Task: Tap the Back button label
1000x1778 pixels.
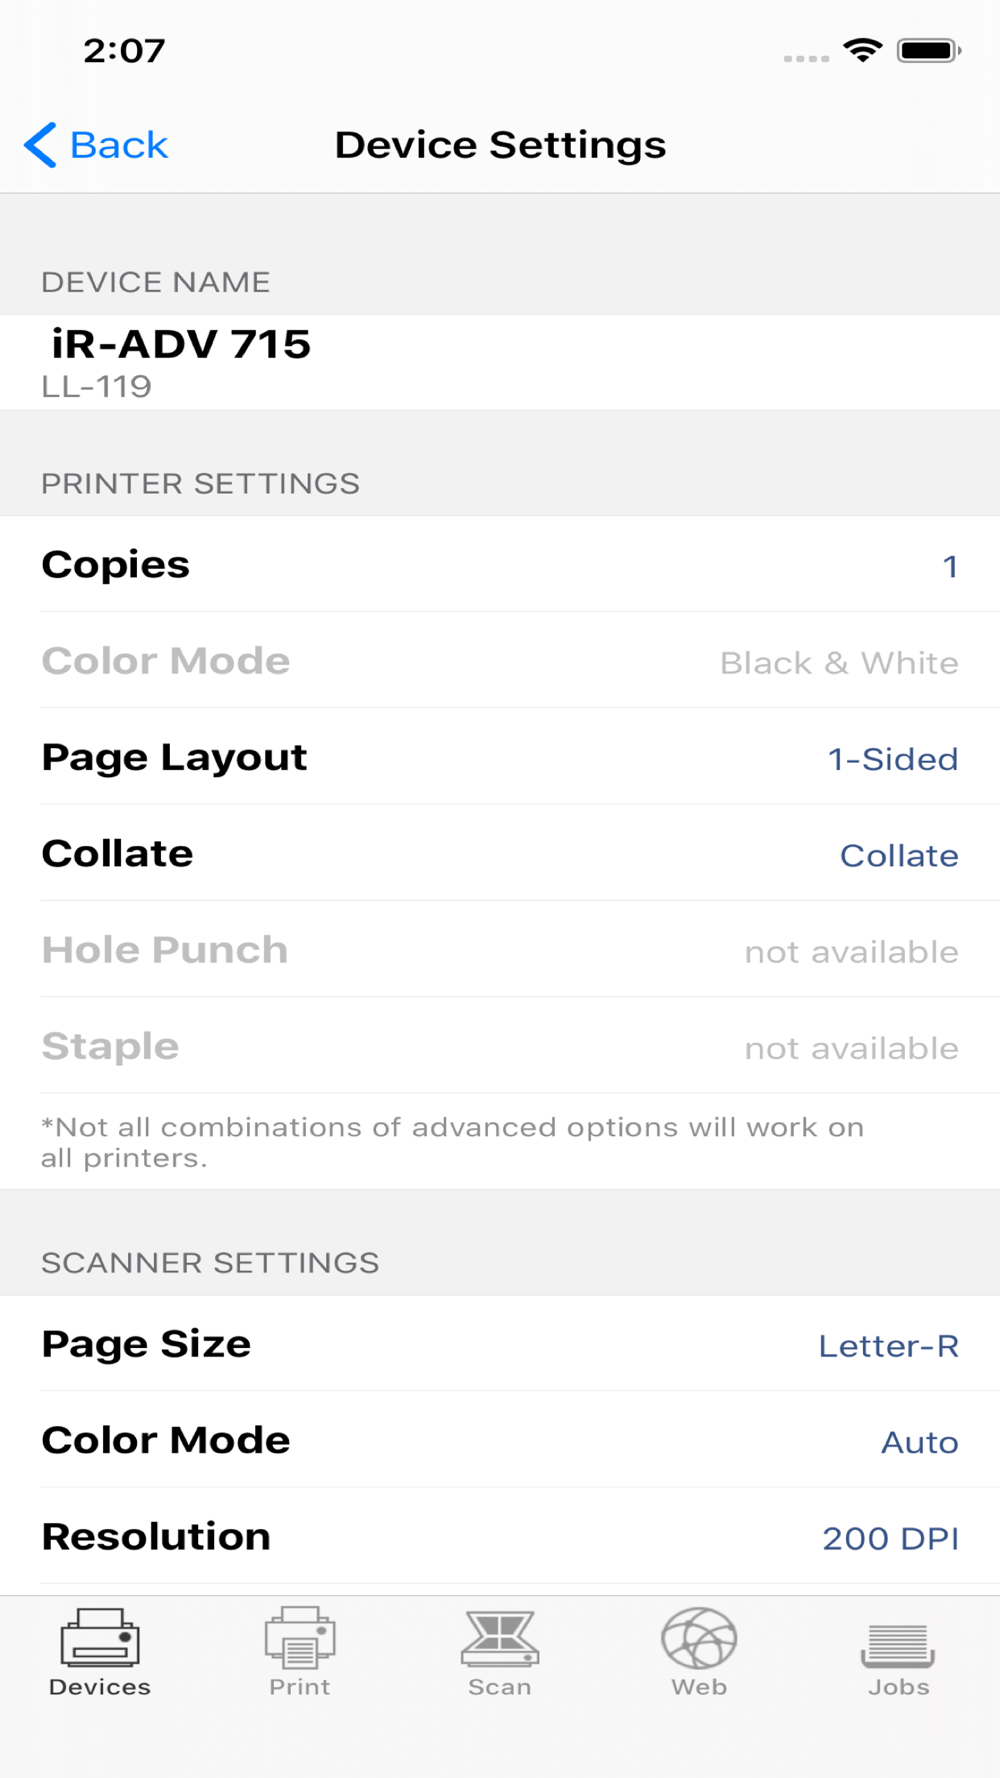Action: tap(118, 146)
